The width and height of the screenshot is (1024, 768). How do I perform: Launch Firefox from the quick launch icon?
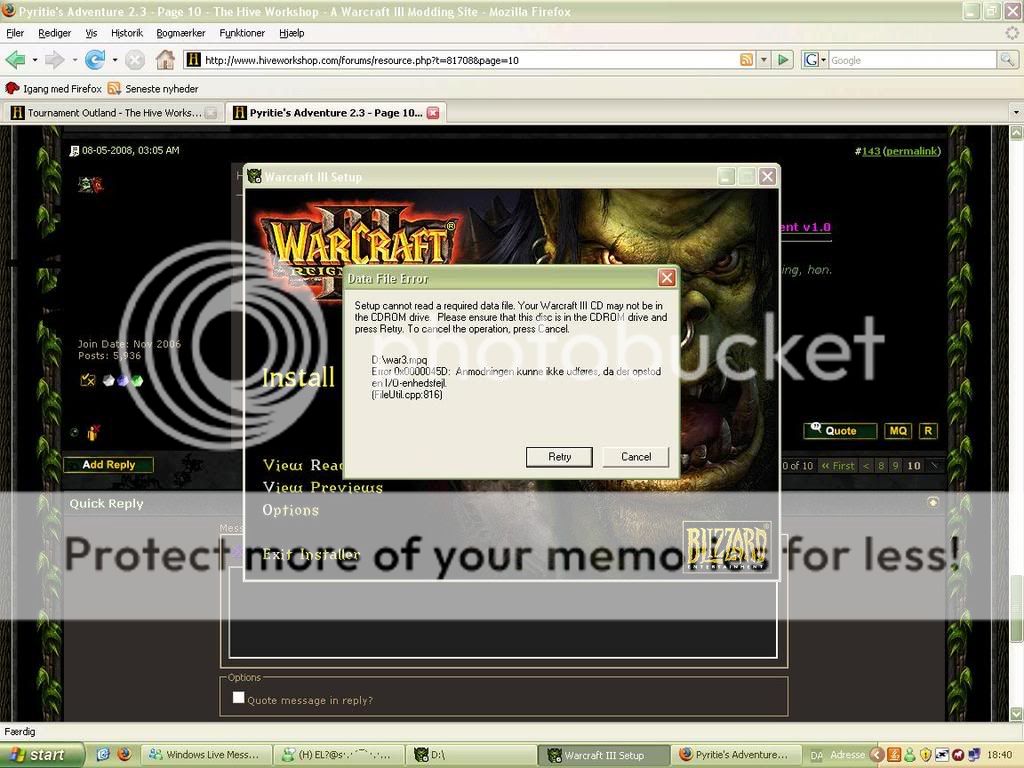[124, 754]
